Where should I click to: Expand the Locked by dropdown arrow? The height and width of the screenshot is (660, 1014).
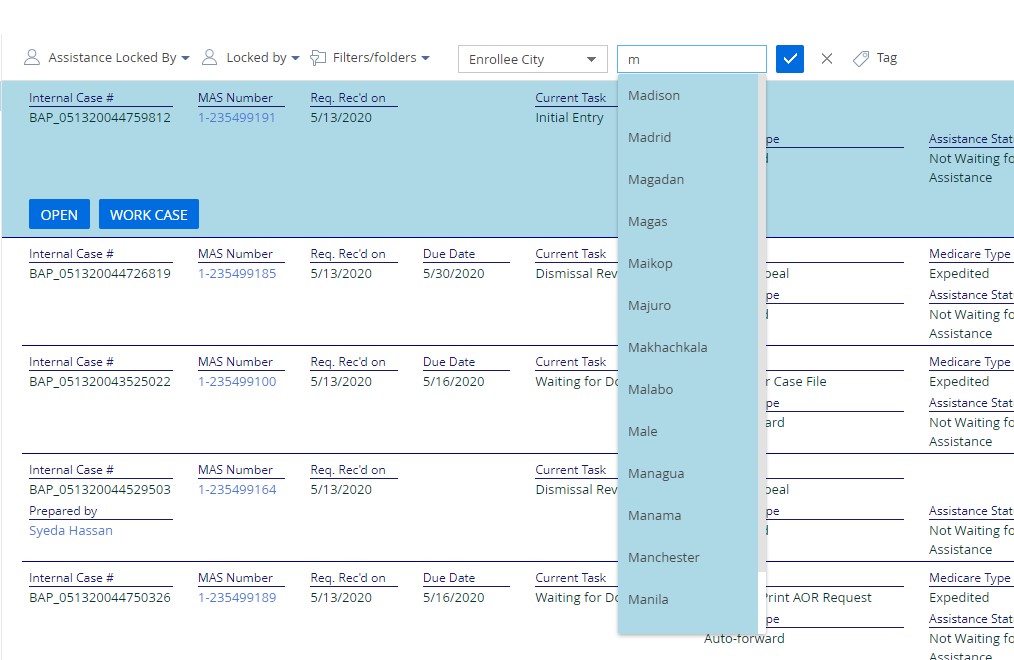point(296,58)
